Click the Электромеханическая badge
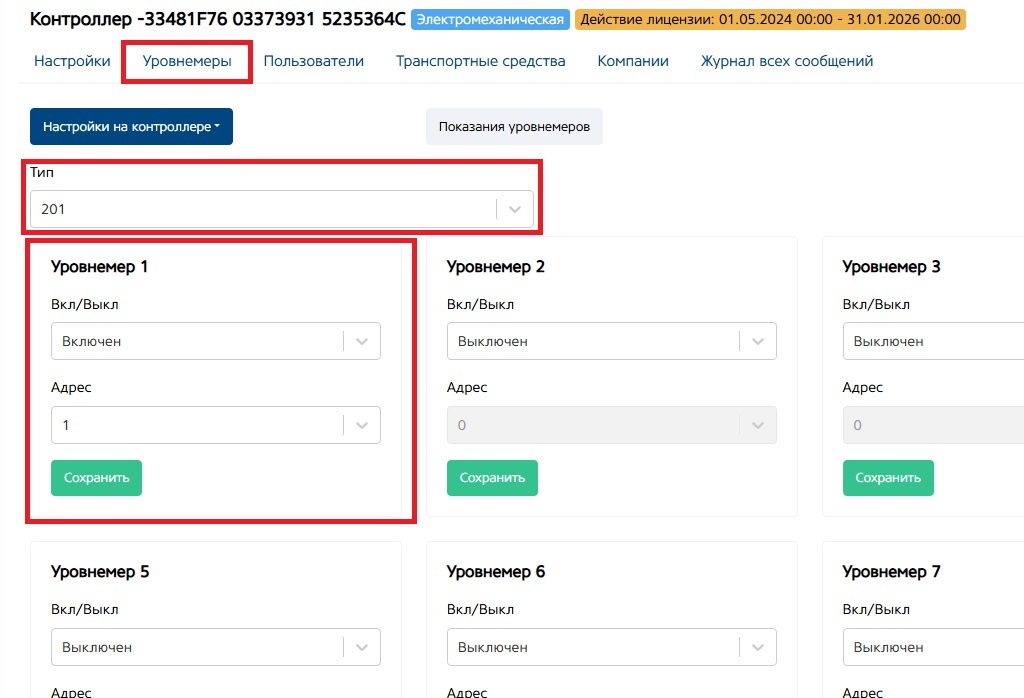The height and width of the screenshot is (698, 1024). pyautogui.click(x=490, y=20)
